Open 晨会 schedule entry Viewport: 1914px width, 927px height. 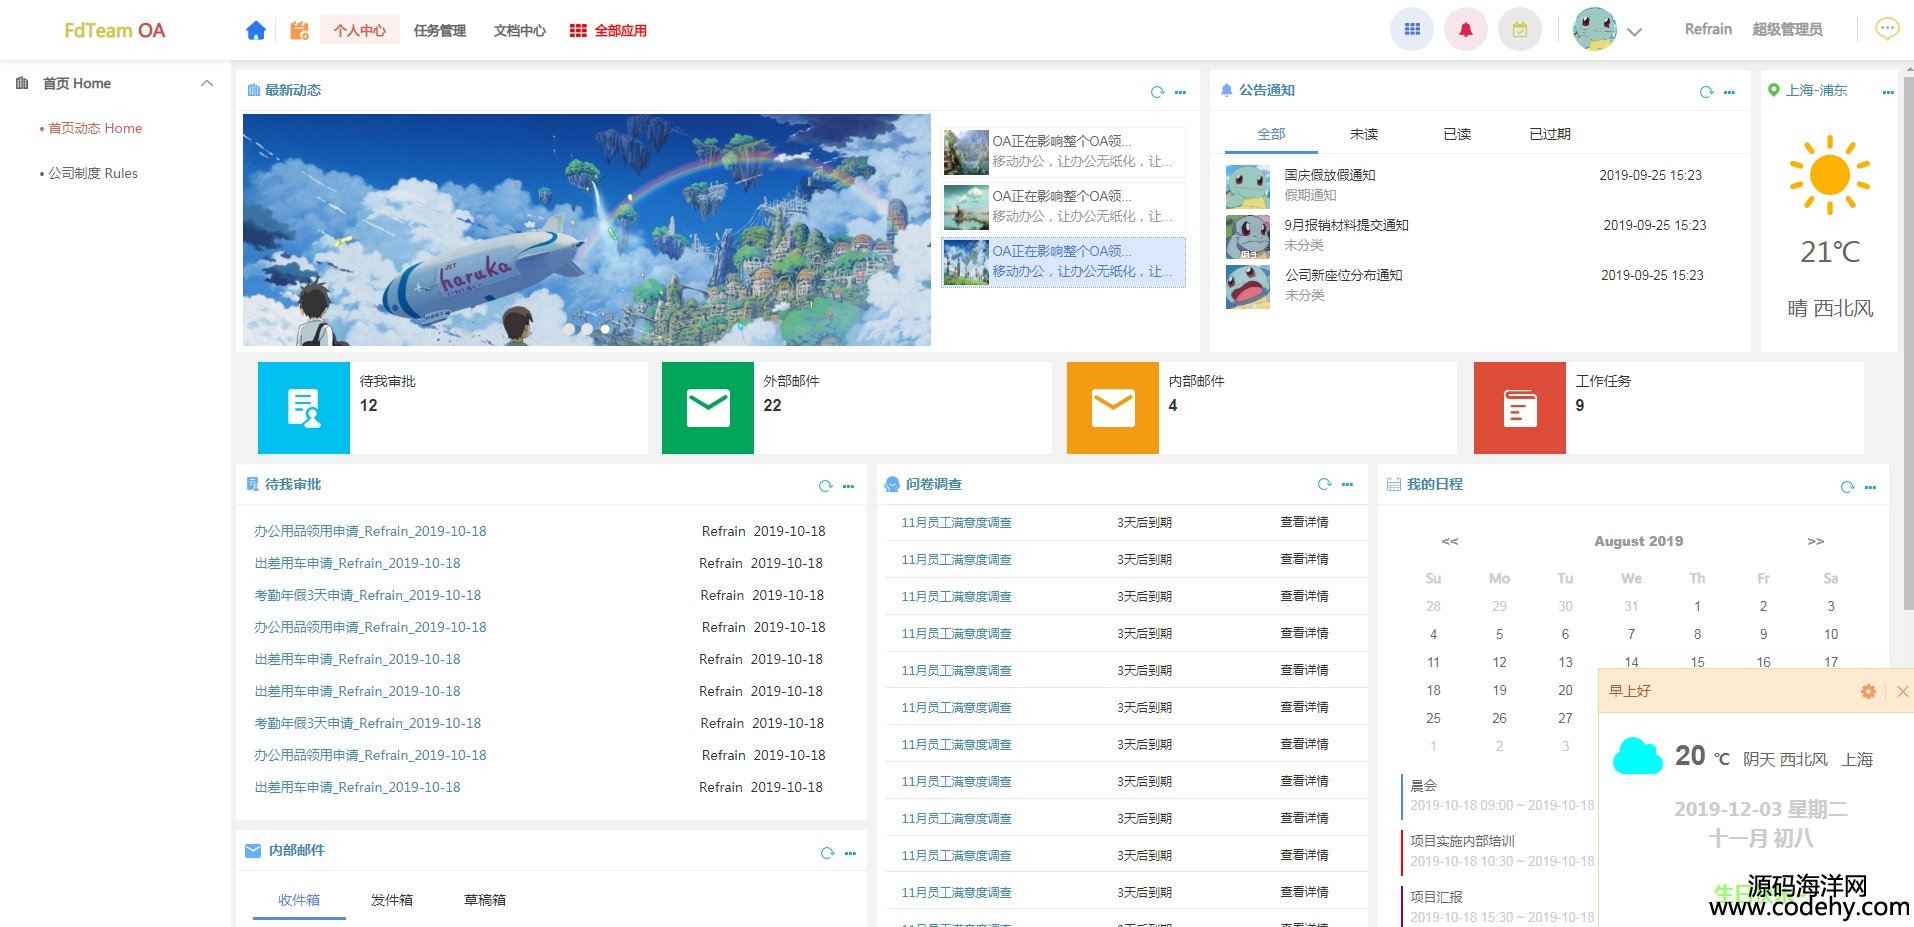click(1424, 785)
